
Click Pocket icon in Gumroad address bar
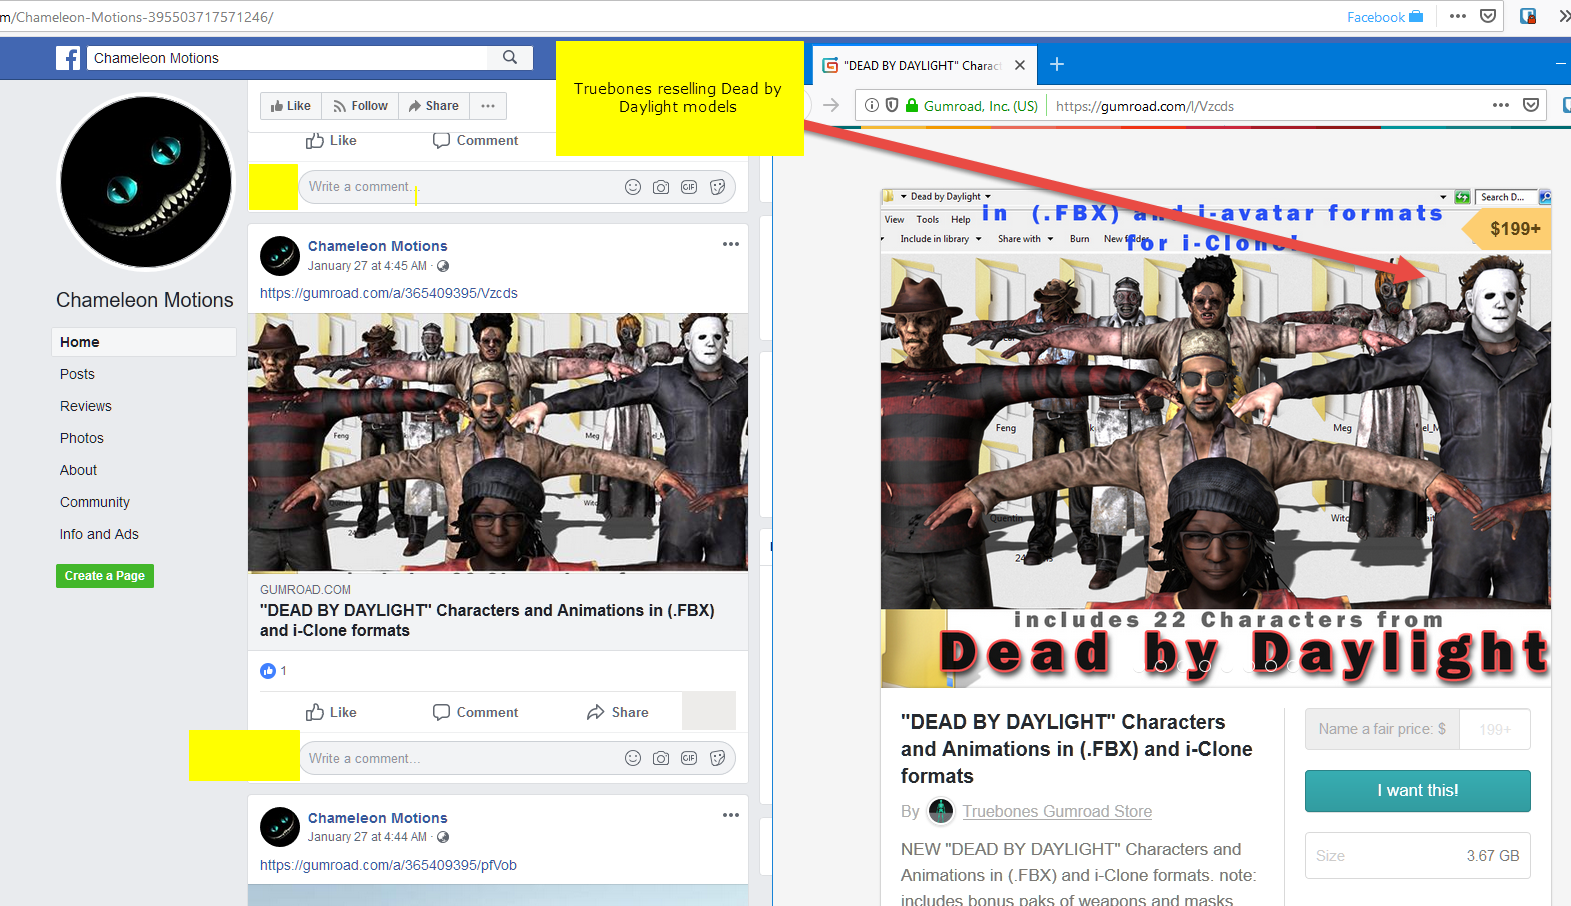coord(1531,105)
